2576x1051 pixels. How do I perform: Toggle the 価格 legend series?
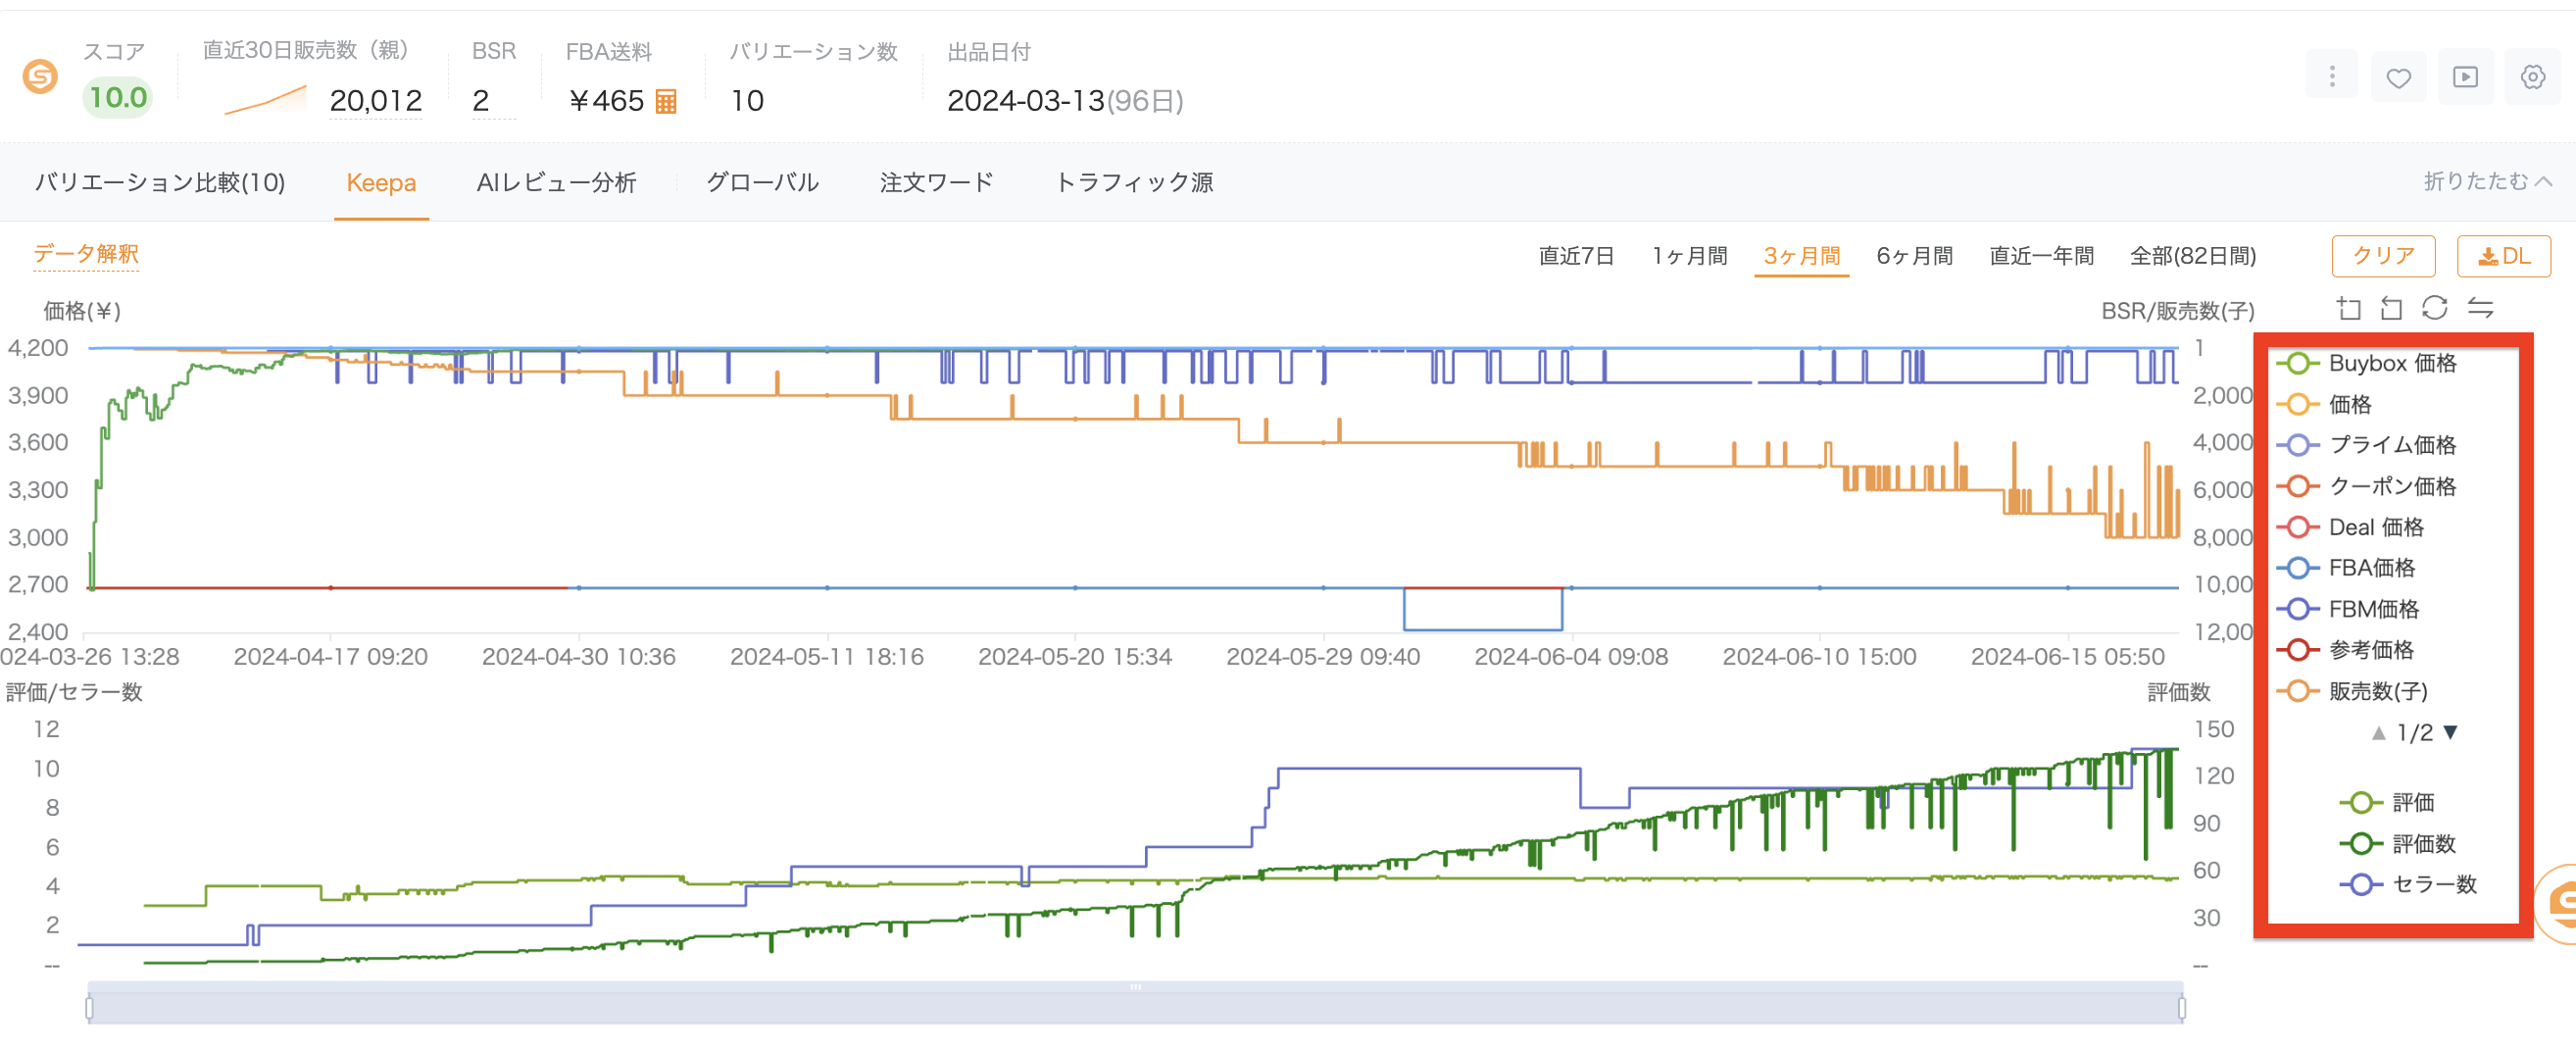coord(2323,404)
